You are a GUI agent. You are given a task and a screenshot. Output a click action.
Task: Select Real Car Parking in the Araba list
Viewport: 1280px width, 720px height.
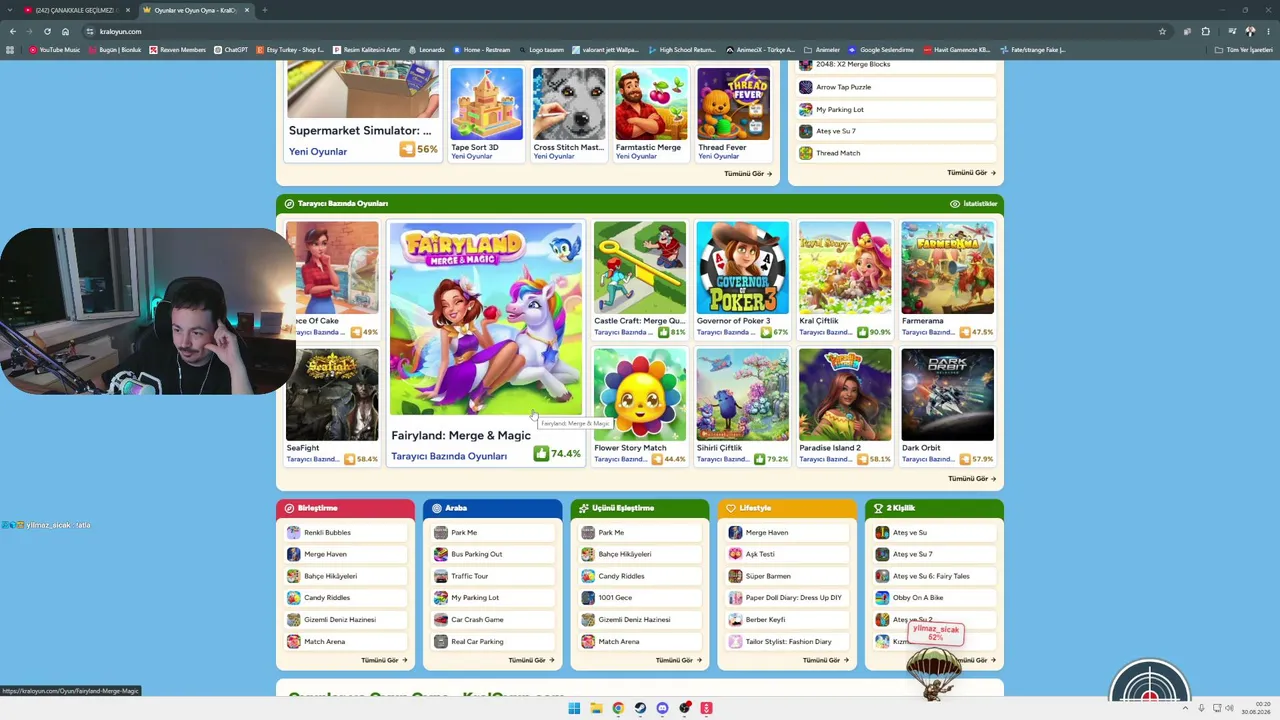pyautogui.click(x=492, y=642)
